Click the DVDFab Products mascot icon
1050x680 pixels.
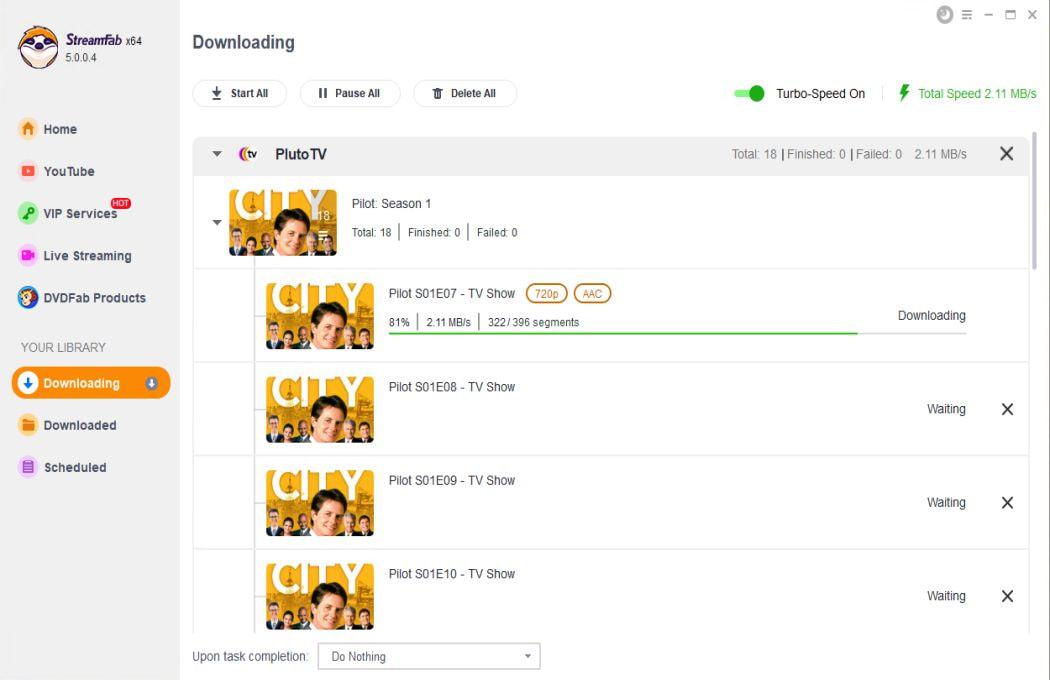pyautogui.click(x=27, y=297)
